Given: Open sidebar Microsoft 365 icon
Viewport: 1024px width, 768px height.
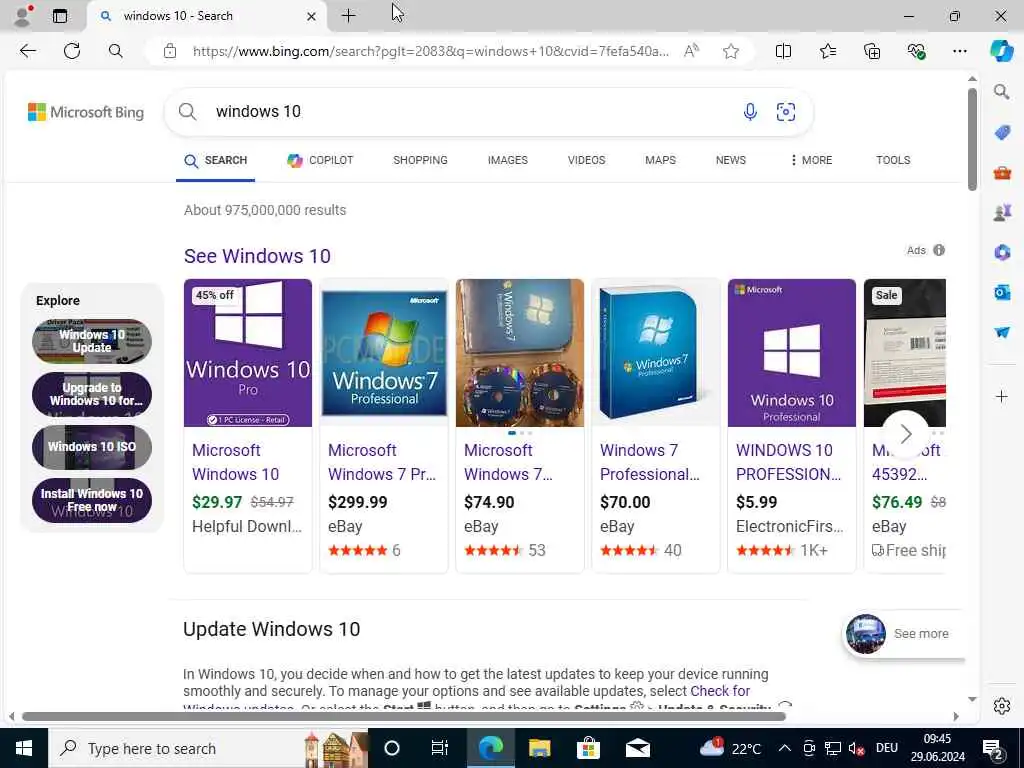Looking at the screenshot, I should (x=1002, y=252).
